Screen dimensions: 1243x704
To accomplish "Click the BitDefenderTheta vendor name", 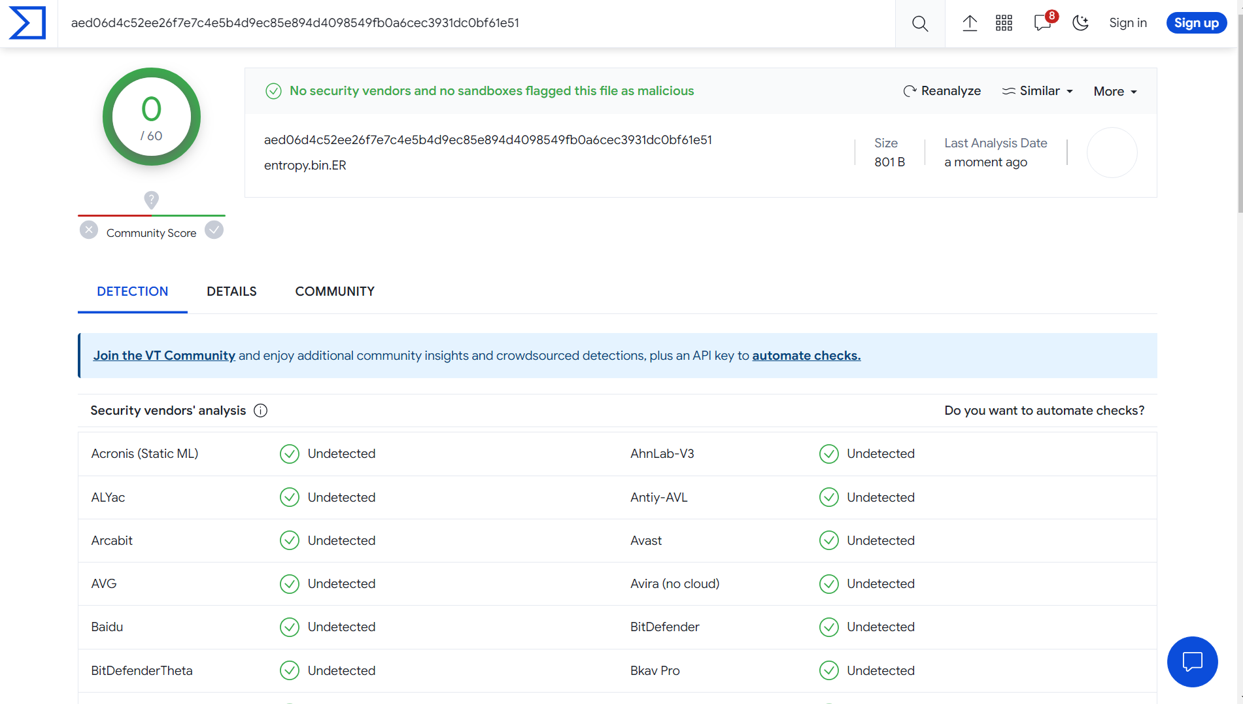I will click(142, 670).
